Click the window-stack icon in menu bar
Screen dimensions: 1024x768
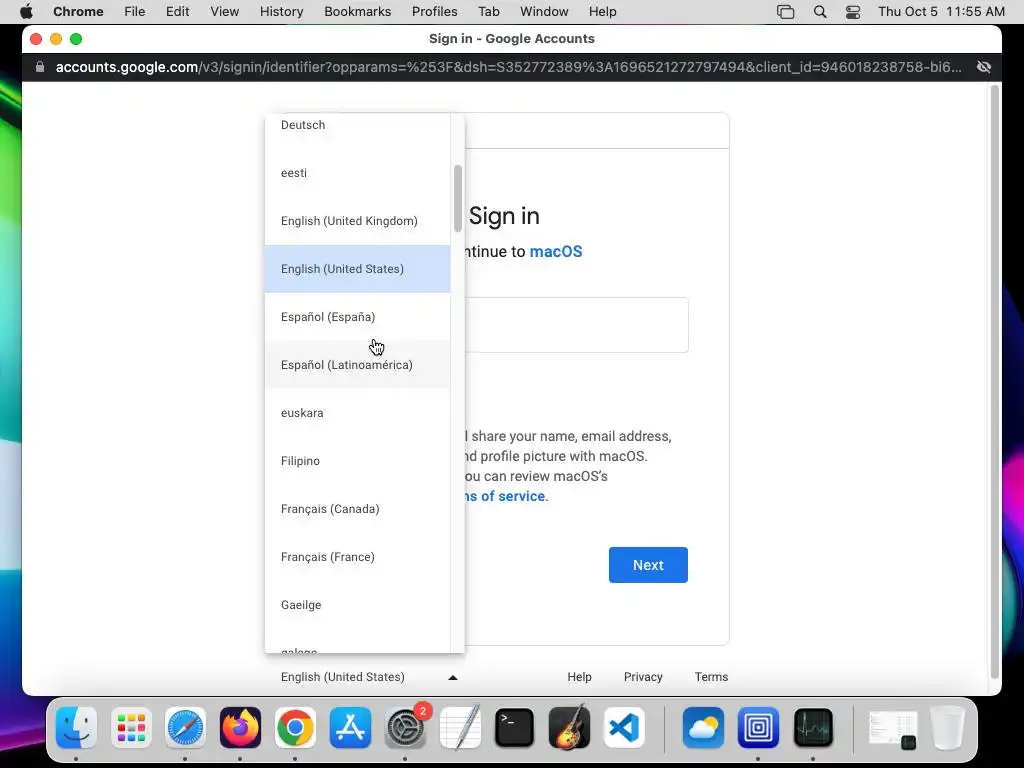786,12
